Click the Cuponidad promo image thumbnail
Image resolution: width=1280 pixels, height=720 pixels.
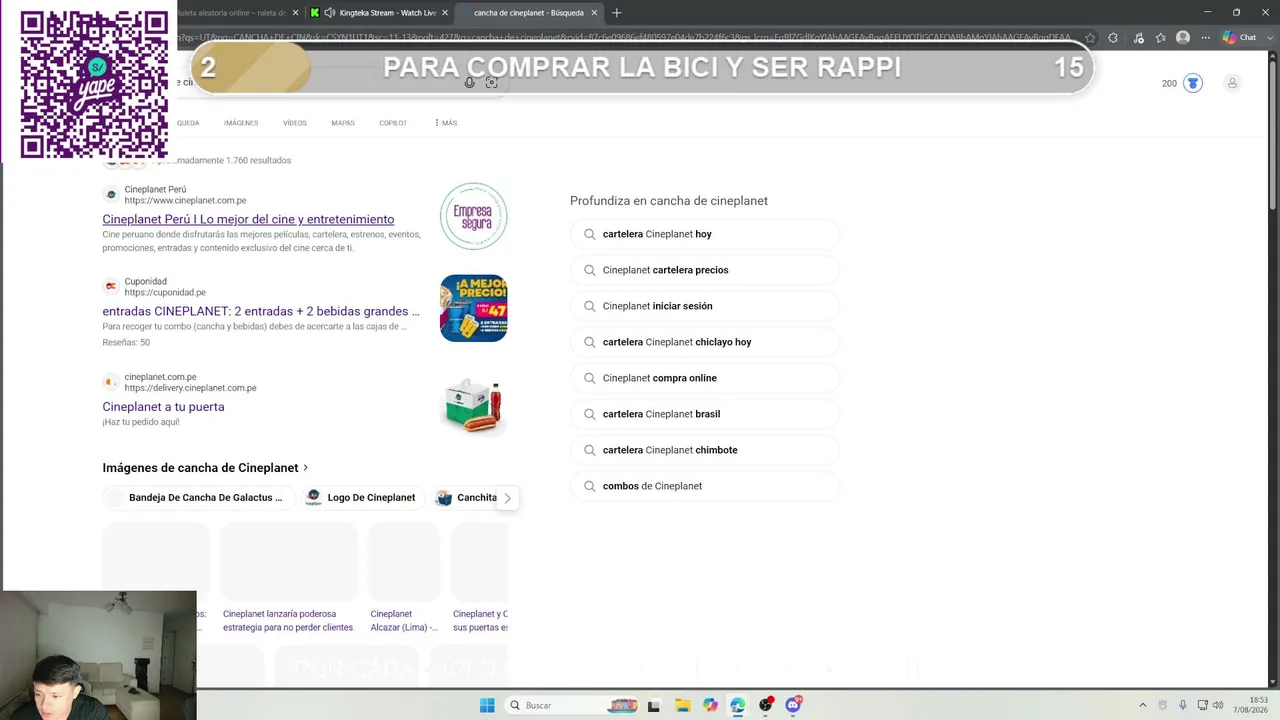click(x=474, y=308)
